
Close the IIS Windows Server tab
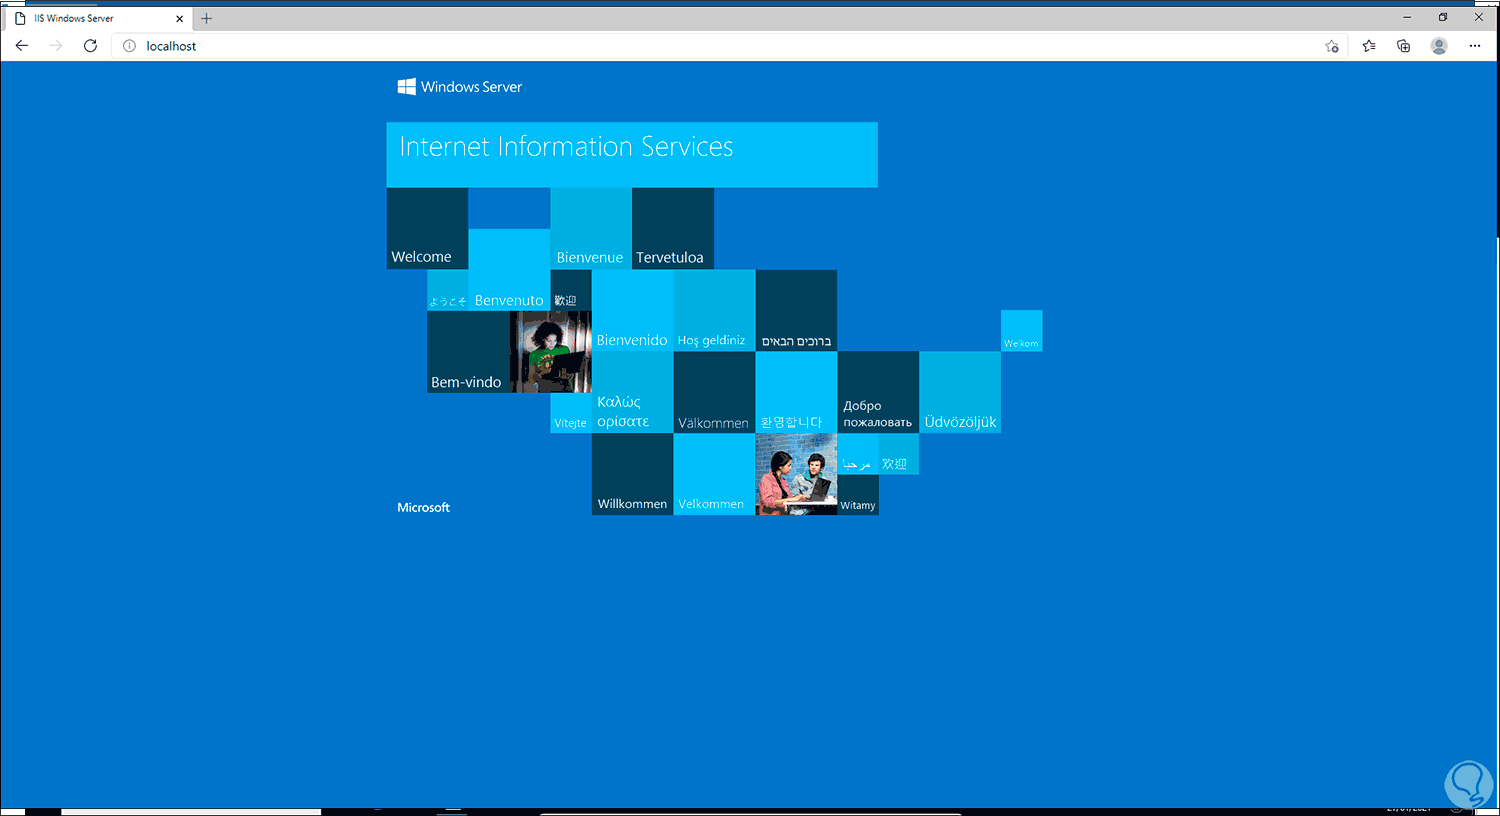pos(180,18)
